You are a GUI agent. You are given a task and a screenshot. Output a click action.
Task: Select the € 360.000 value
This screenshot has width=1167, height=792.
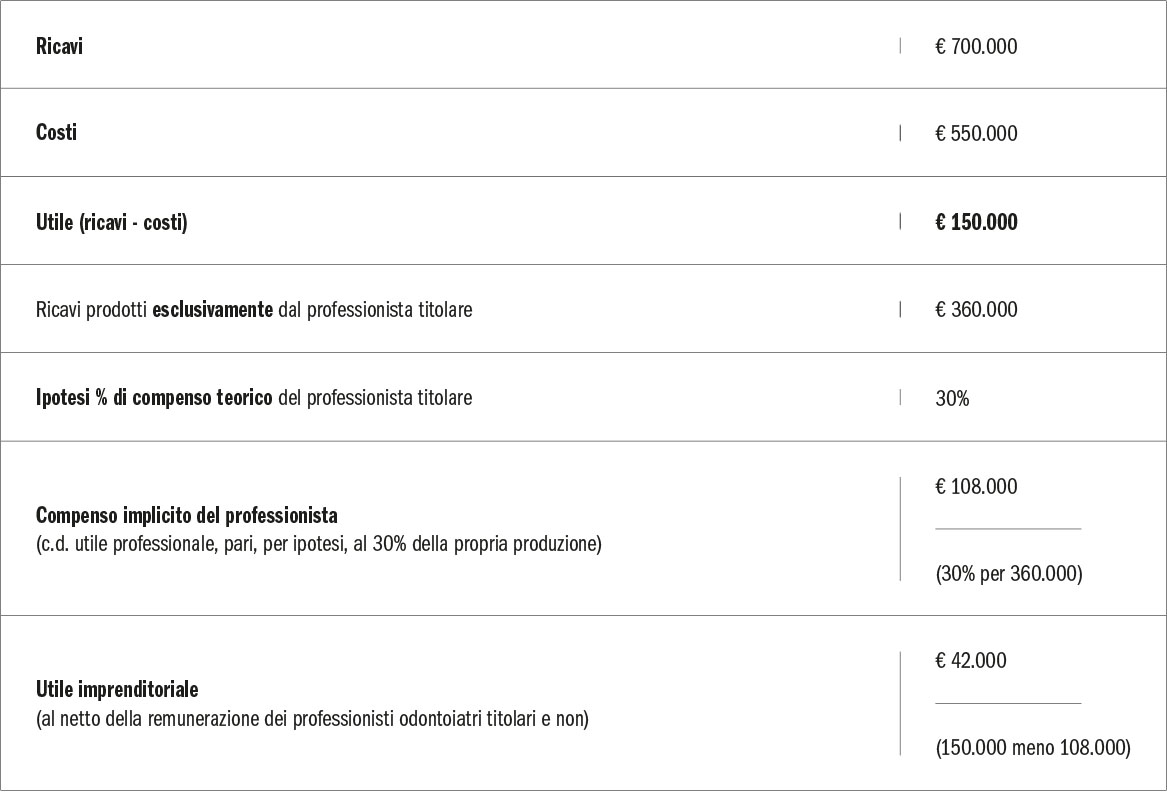976,310
